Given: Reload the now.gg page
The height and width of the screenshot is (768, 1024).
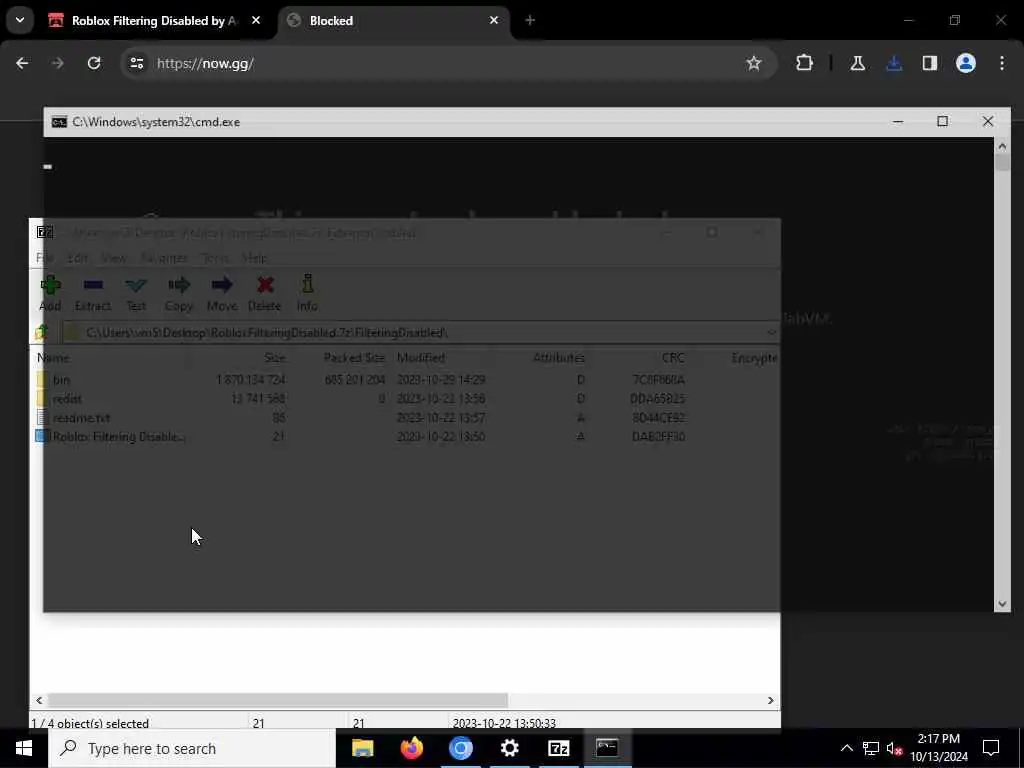Looking at the screenshot, I should (94, 63).
